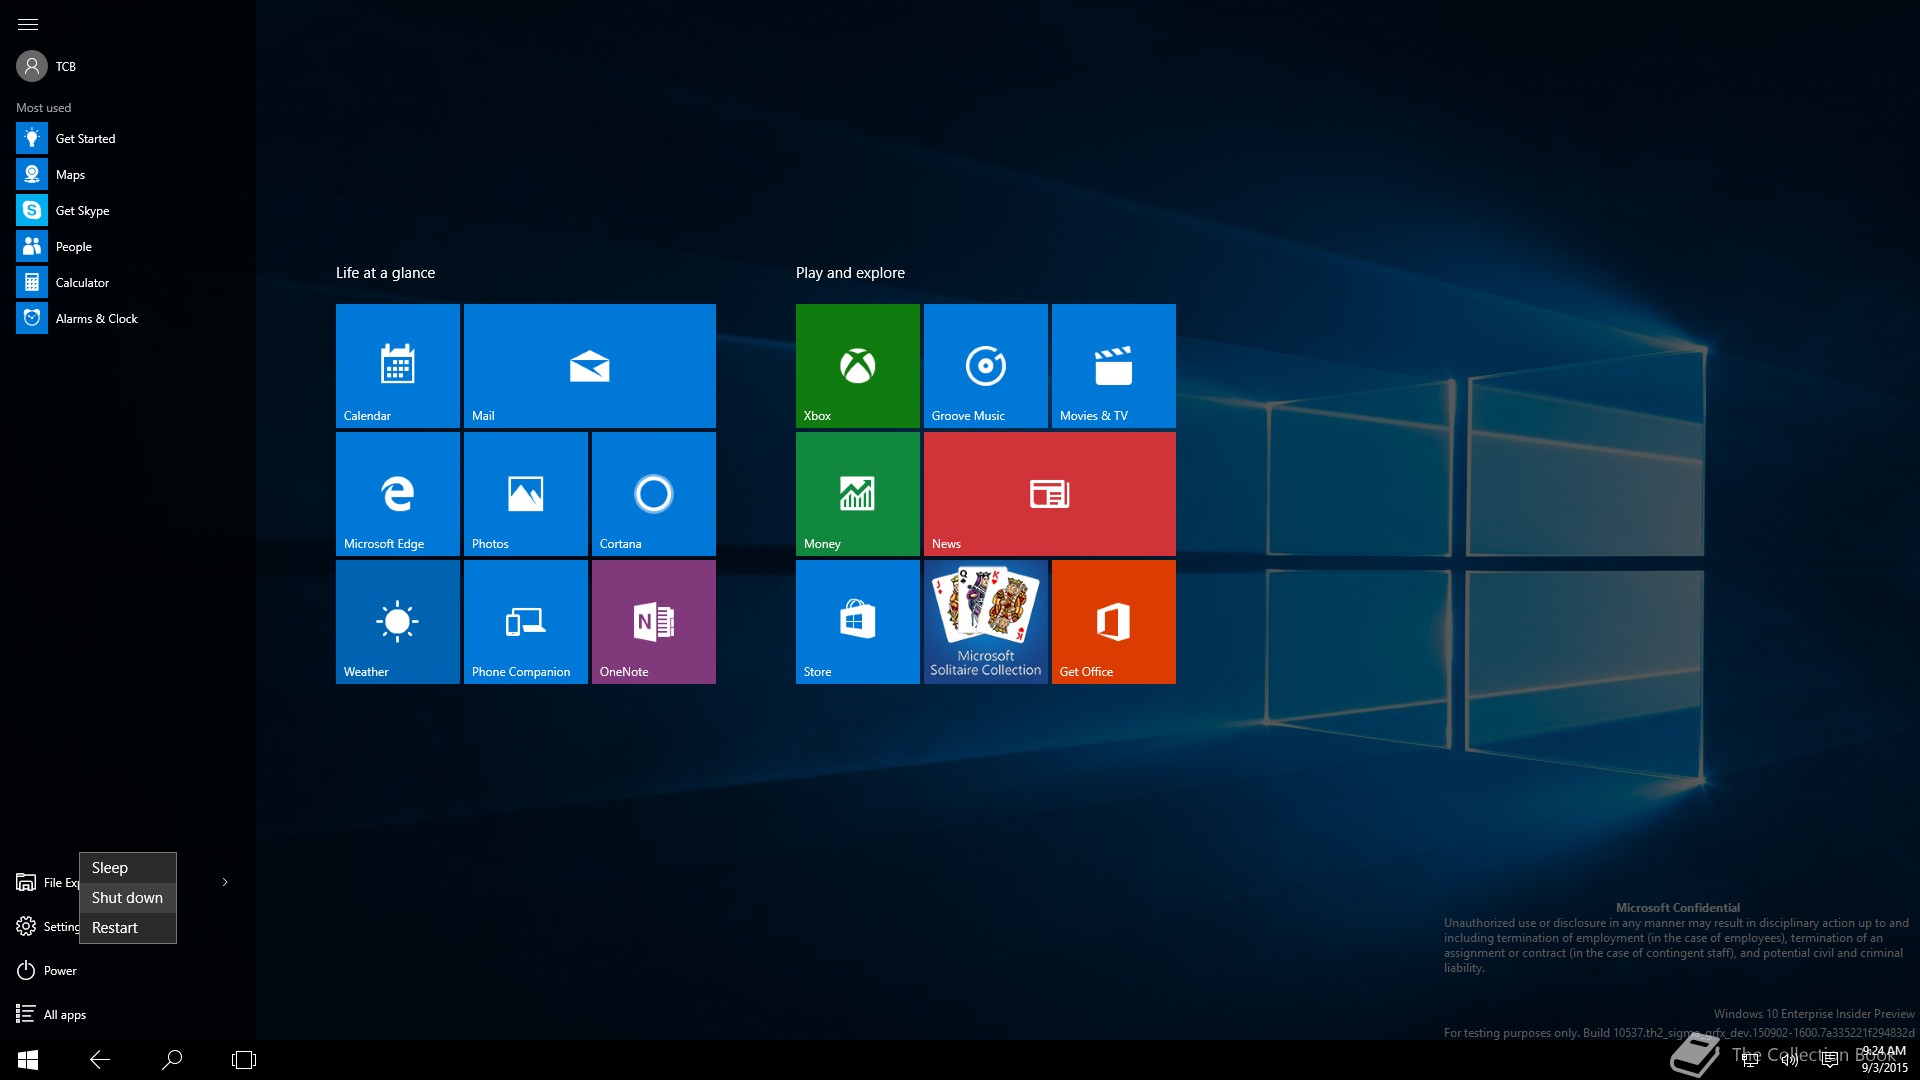This screenshot has width=1920, height=1080.
Task: Open the OneNote tile
Action: click(654, 622)
